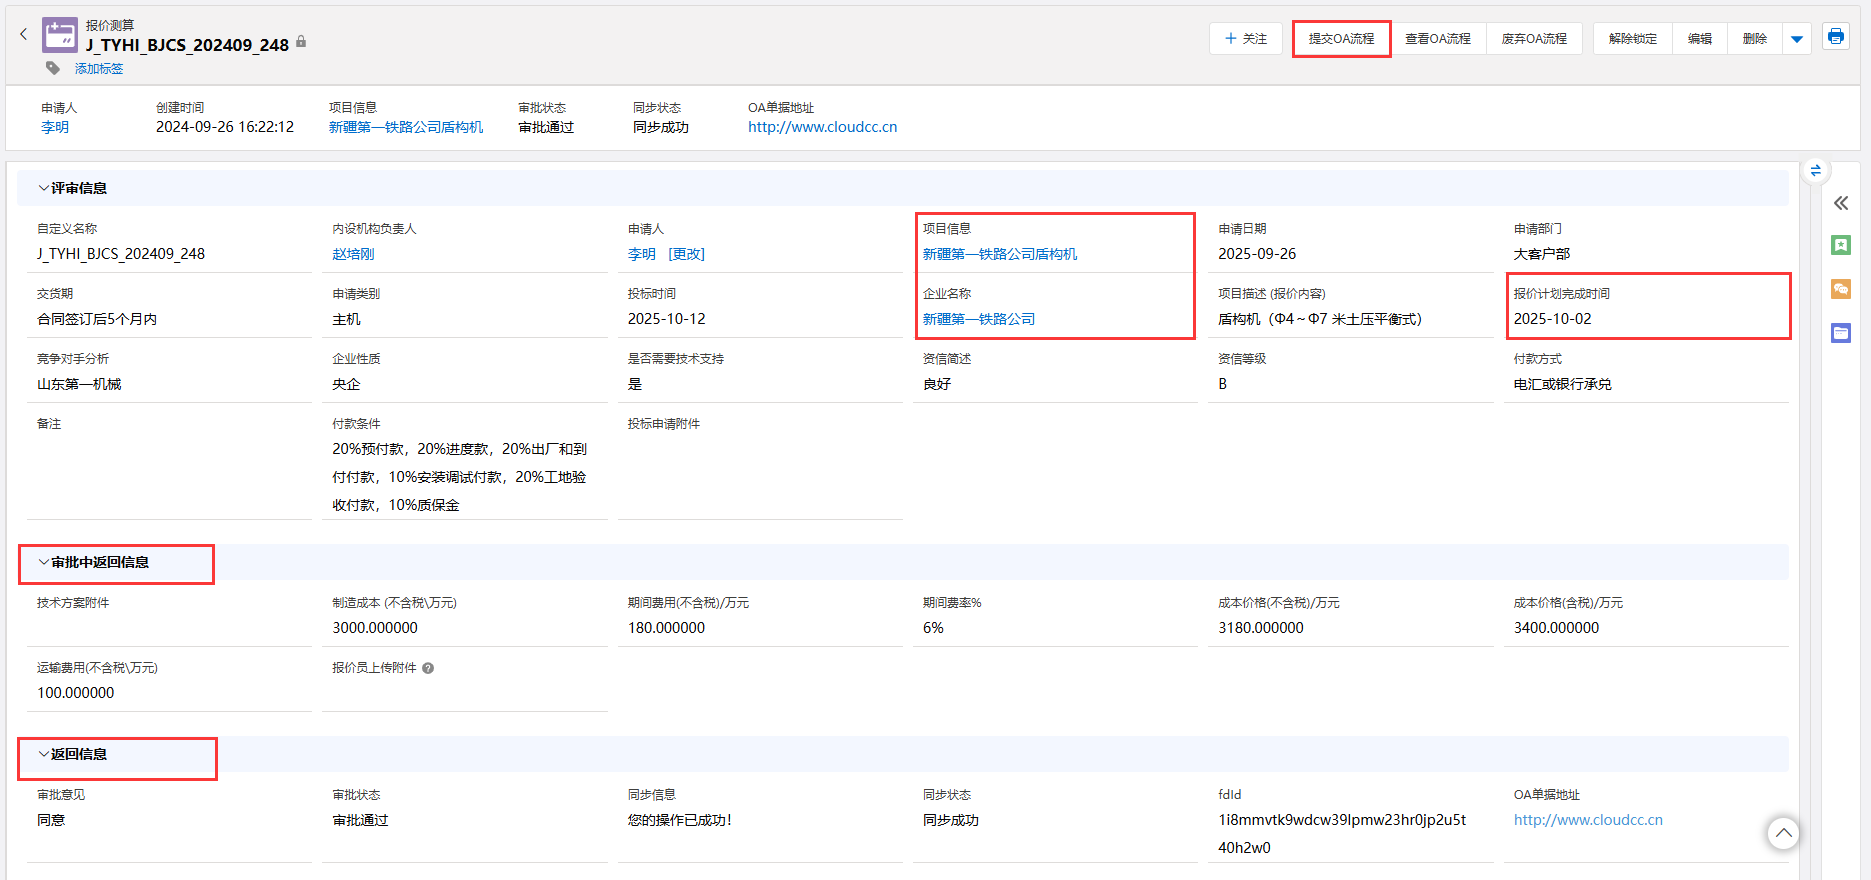Image resolution: width=1871 pixels, height=880 pixels.
Task: Click the 提交OA流程 button
Action: [1341, 39]
